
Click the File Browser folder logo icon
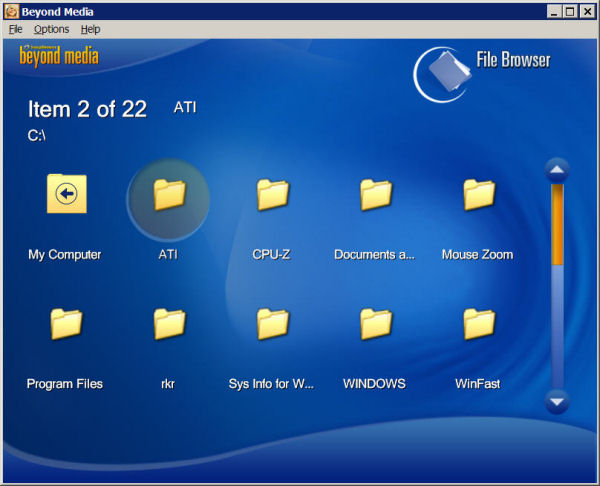coord(442,74)
